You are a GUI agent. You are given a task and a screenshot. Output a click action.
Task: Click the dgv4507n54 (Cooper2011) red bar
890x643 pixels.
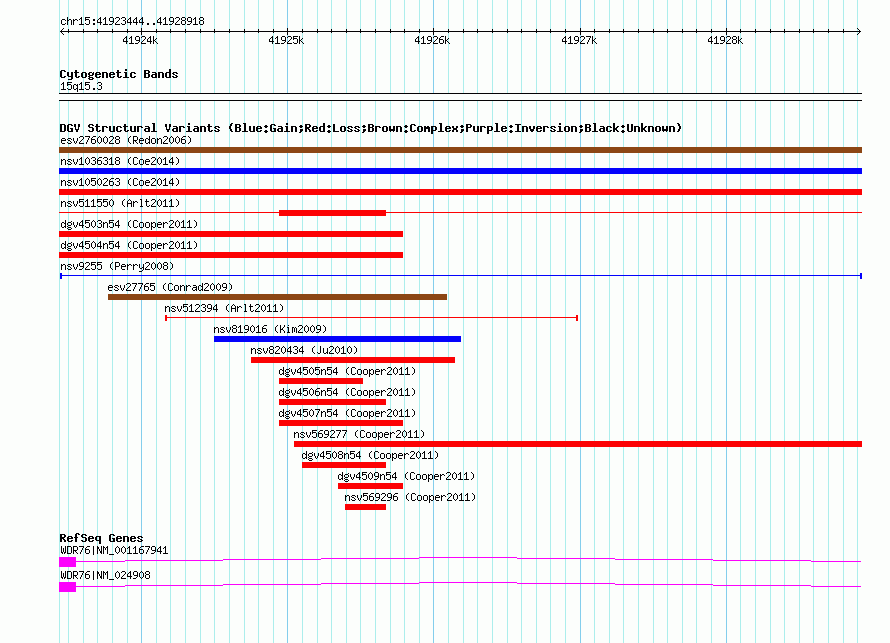point(341,423)
